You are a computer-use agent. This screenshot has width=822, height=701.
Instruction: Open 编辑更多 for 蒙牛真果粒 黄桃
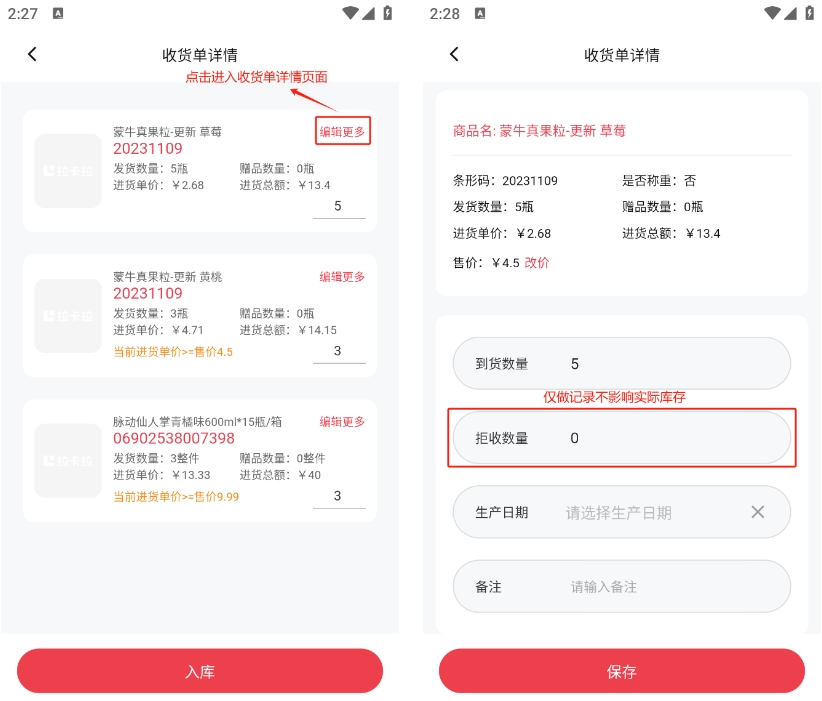click(342, 276)
